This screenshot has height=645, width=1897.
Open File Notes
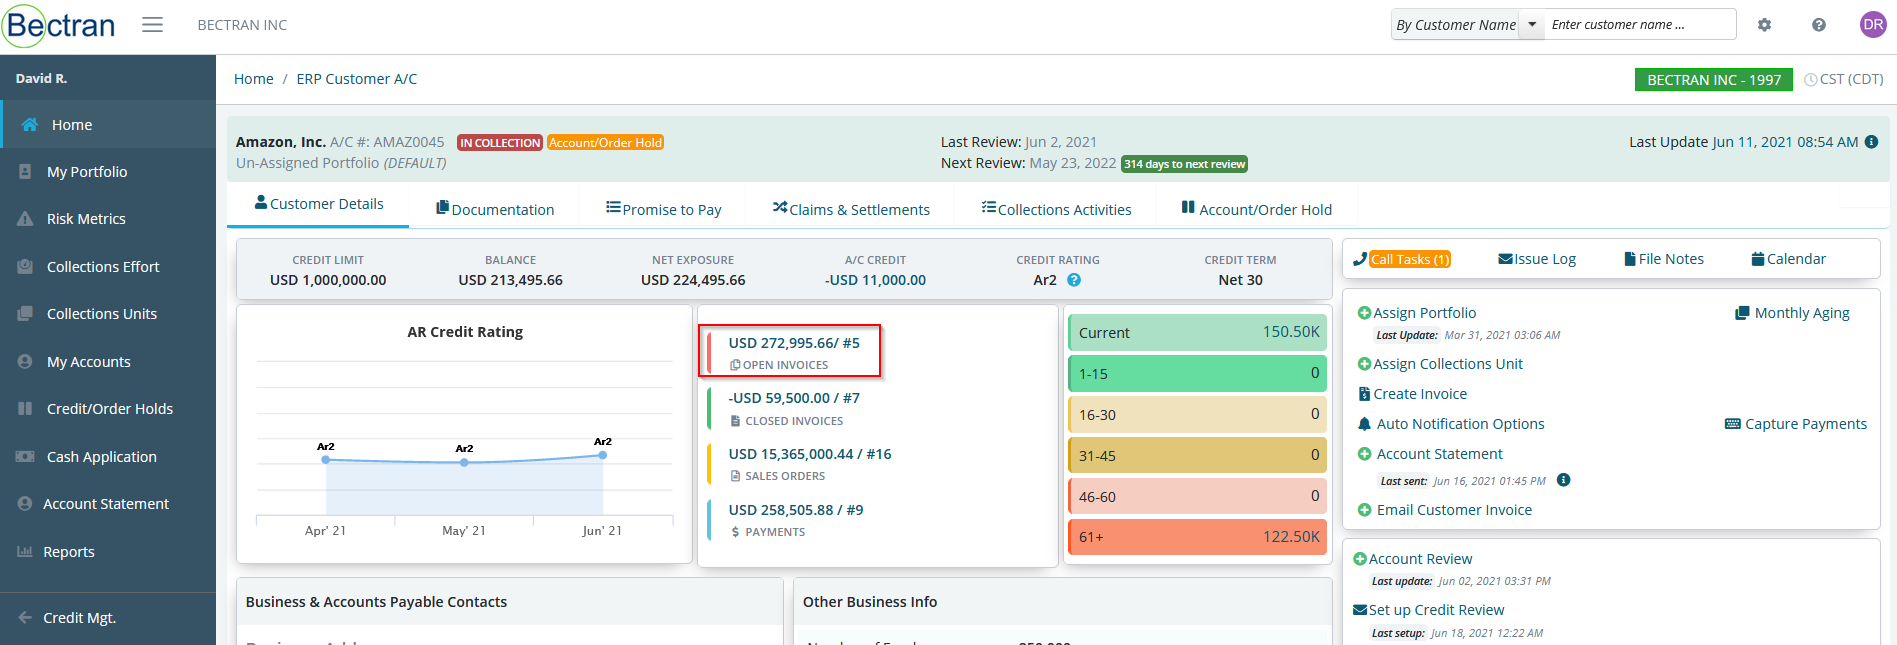pos(1664,259)
